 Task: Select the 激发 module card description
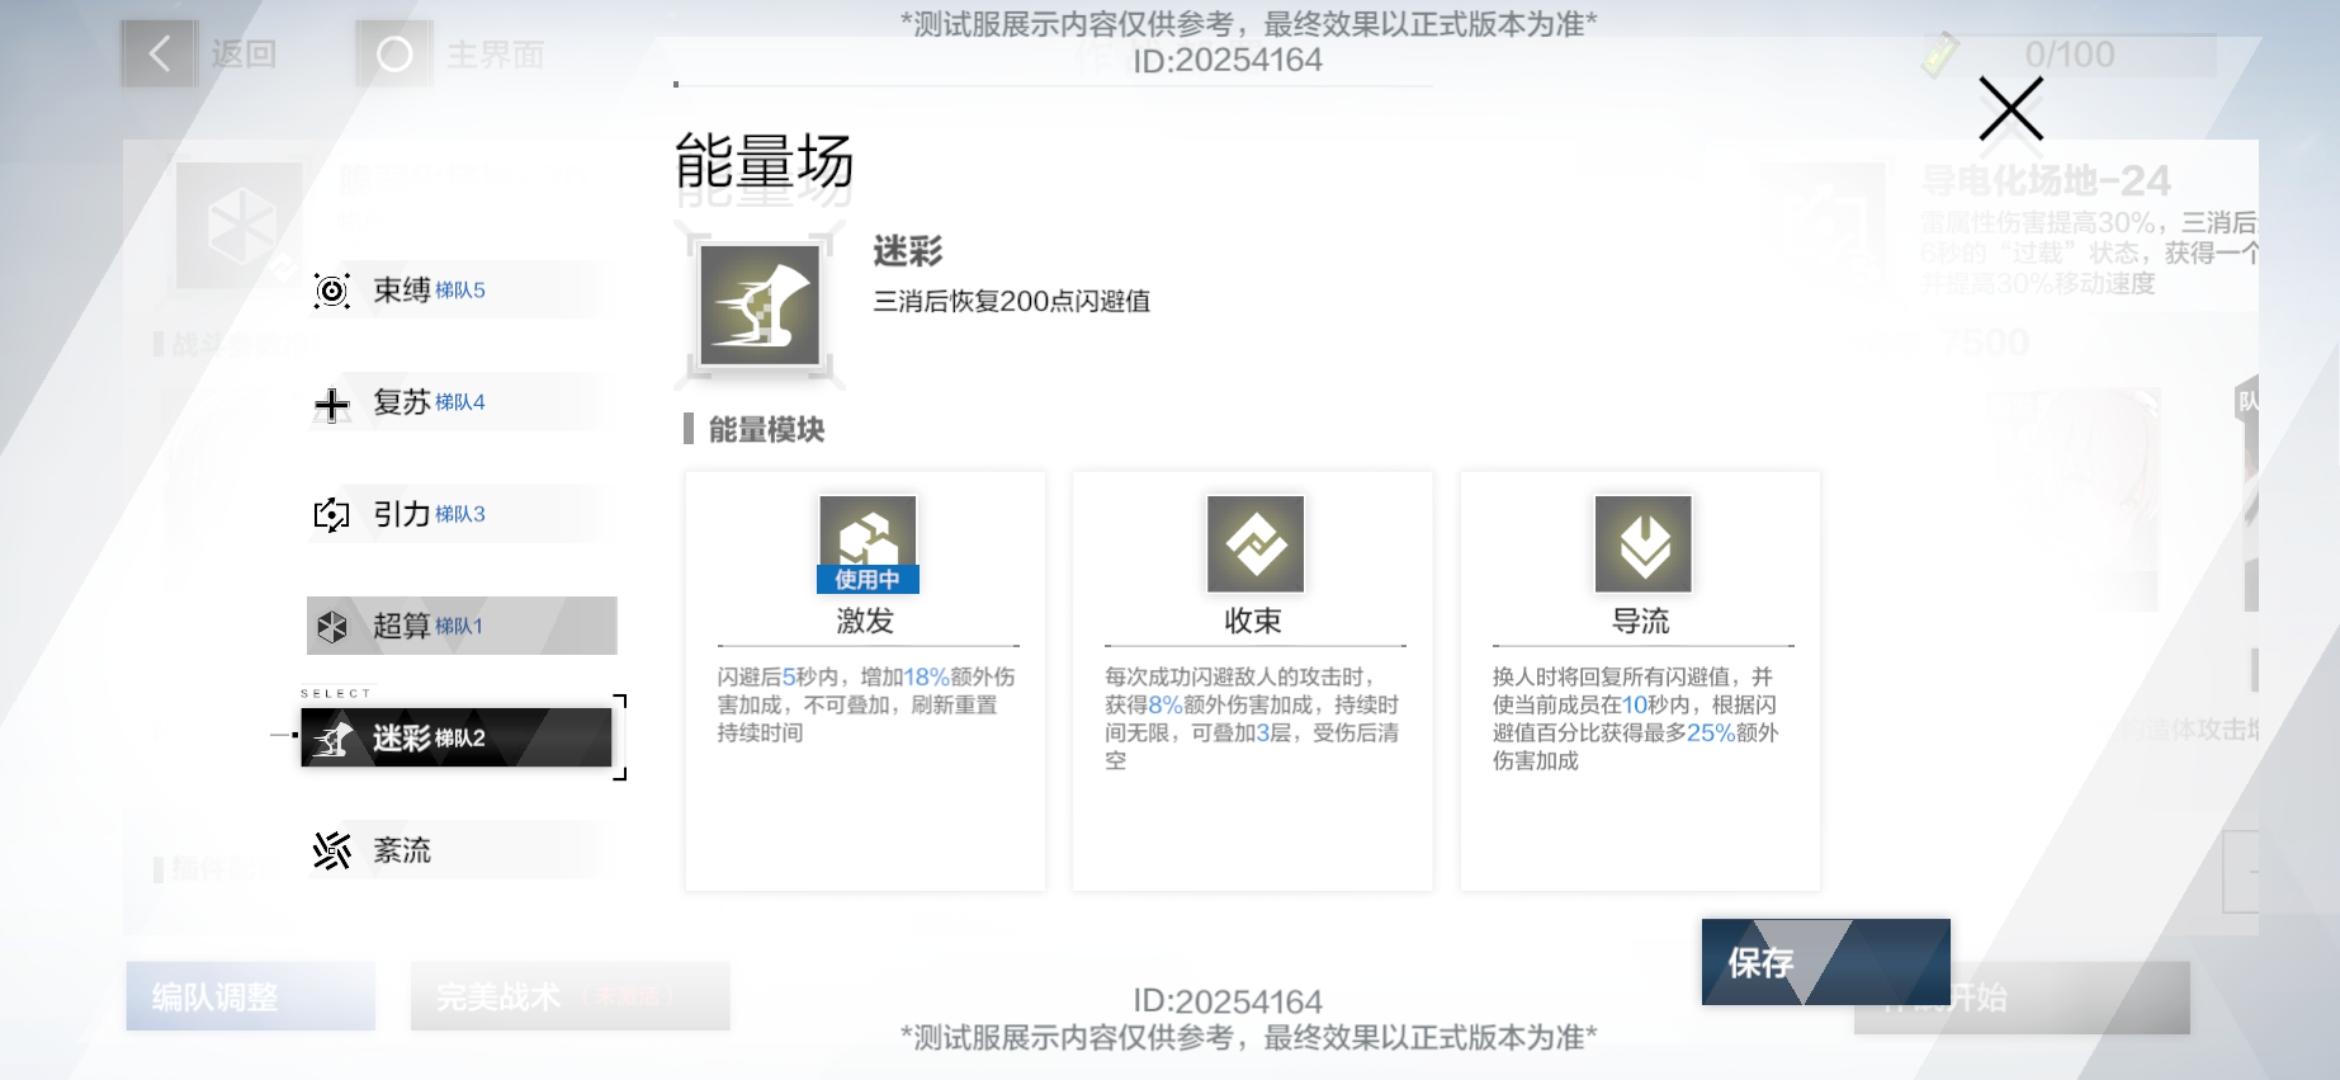tap(866, 705)
